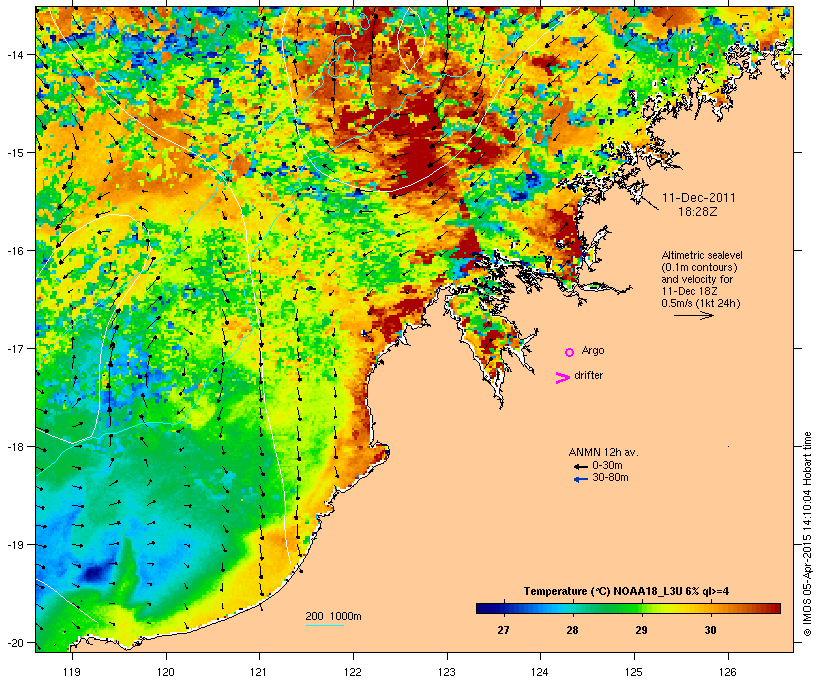Click the '123' longitude axis label
Screen dimensions: 820x680
coord(447,672)
